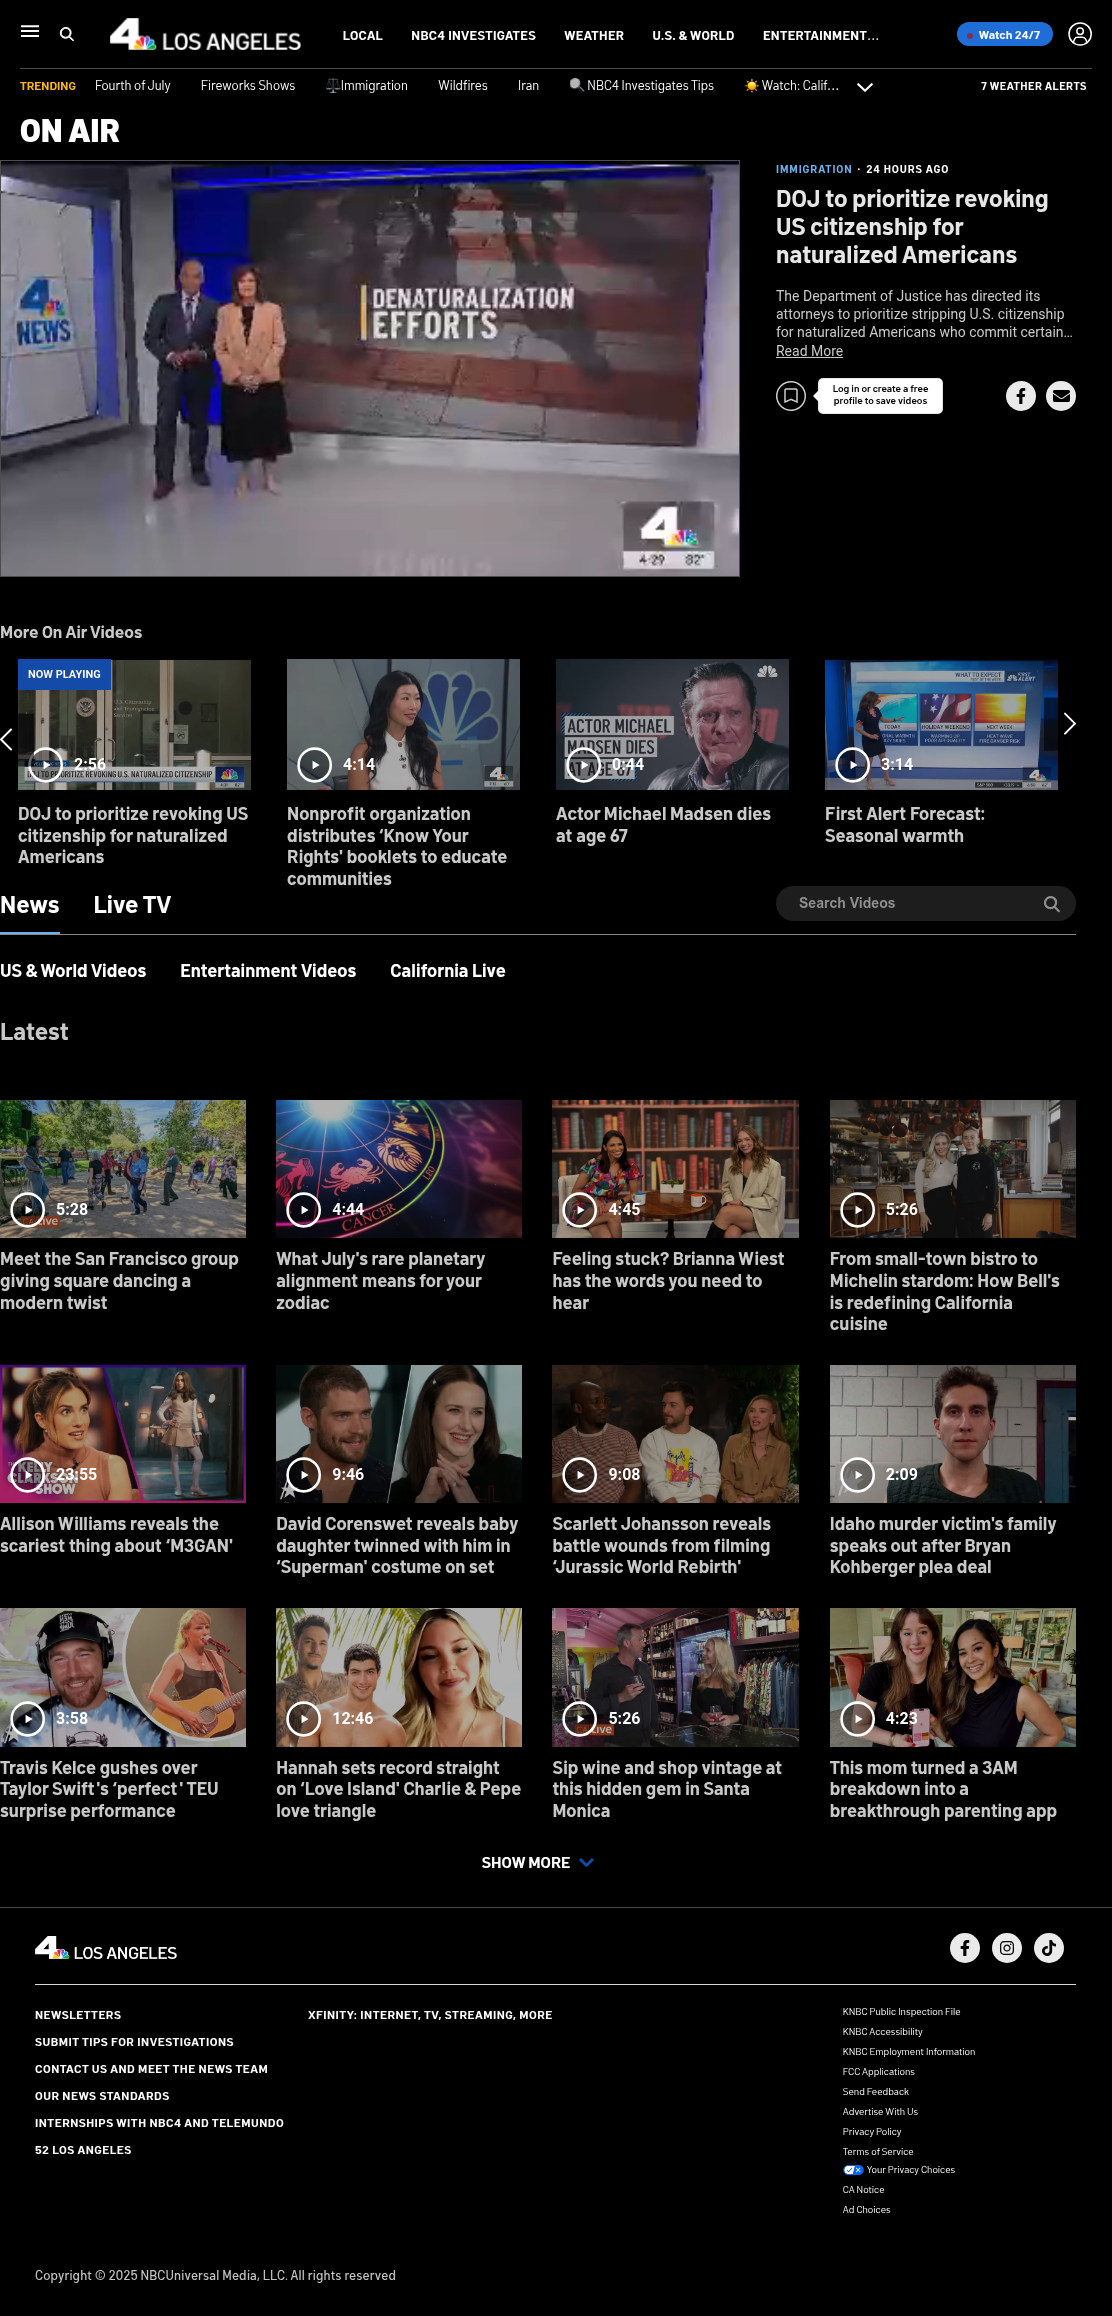The height and width of the screenshot is (2316, 1112).
Task: Open the ENTERTAINMENT menu
Action: point(821,35)
